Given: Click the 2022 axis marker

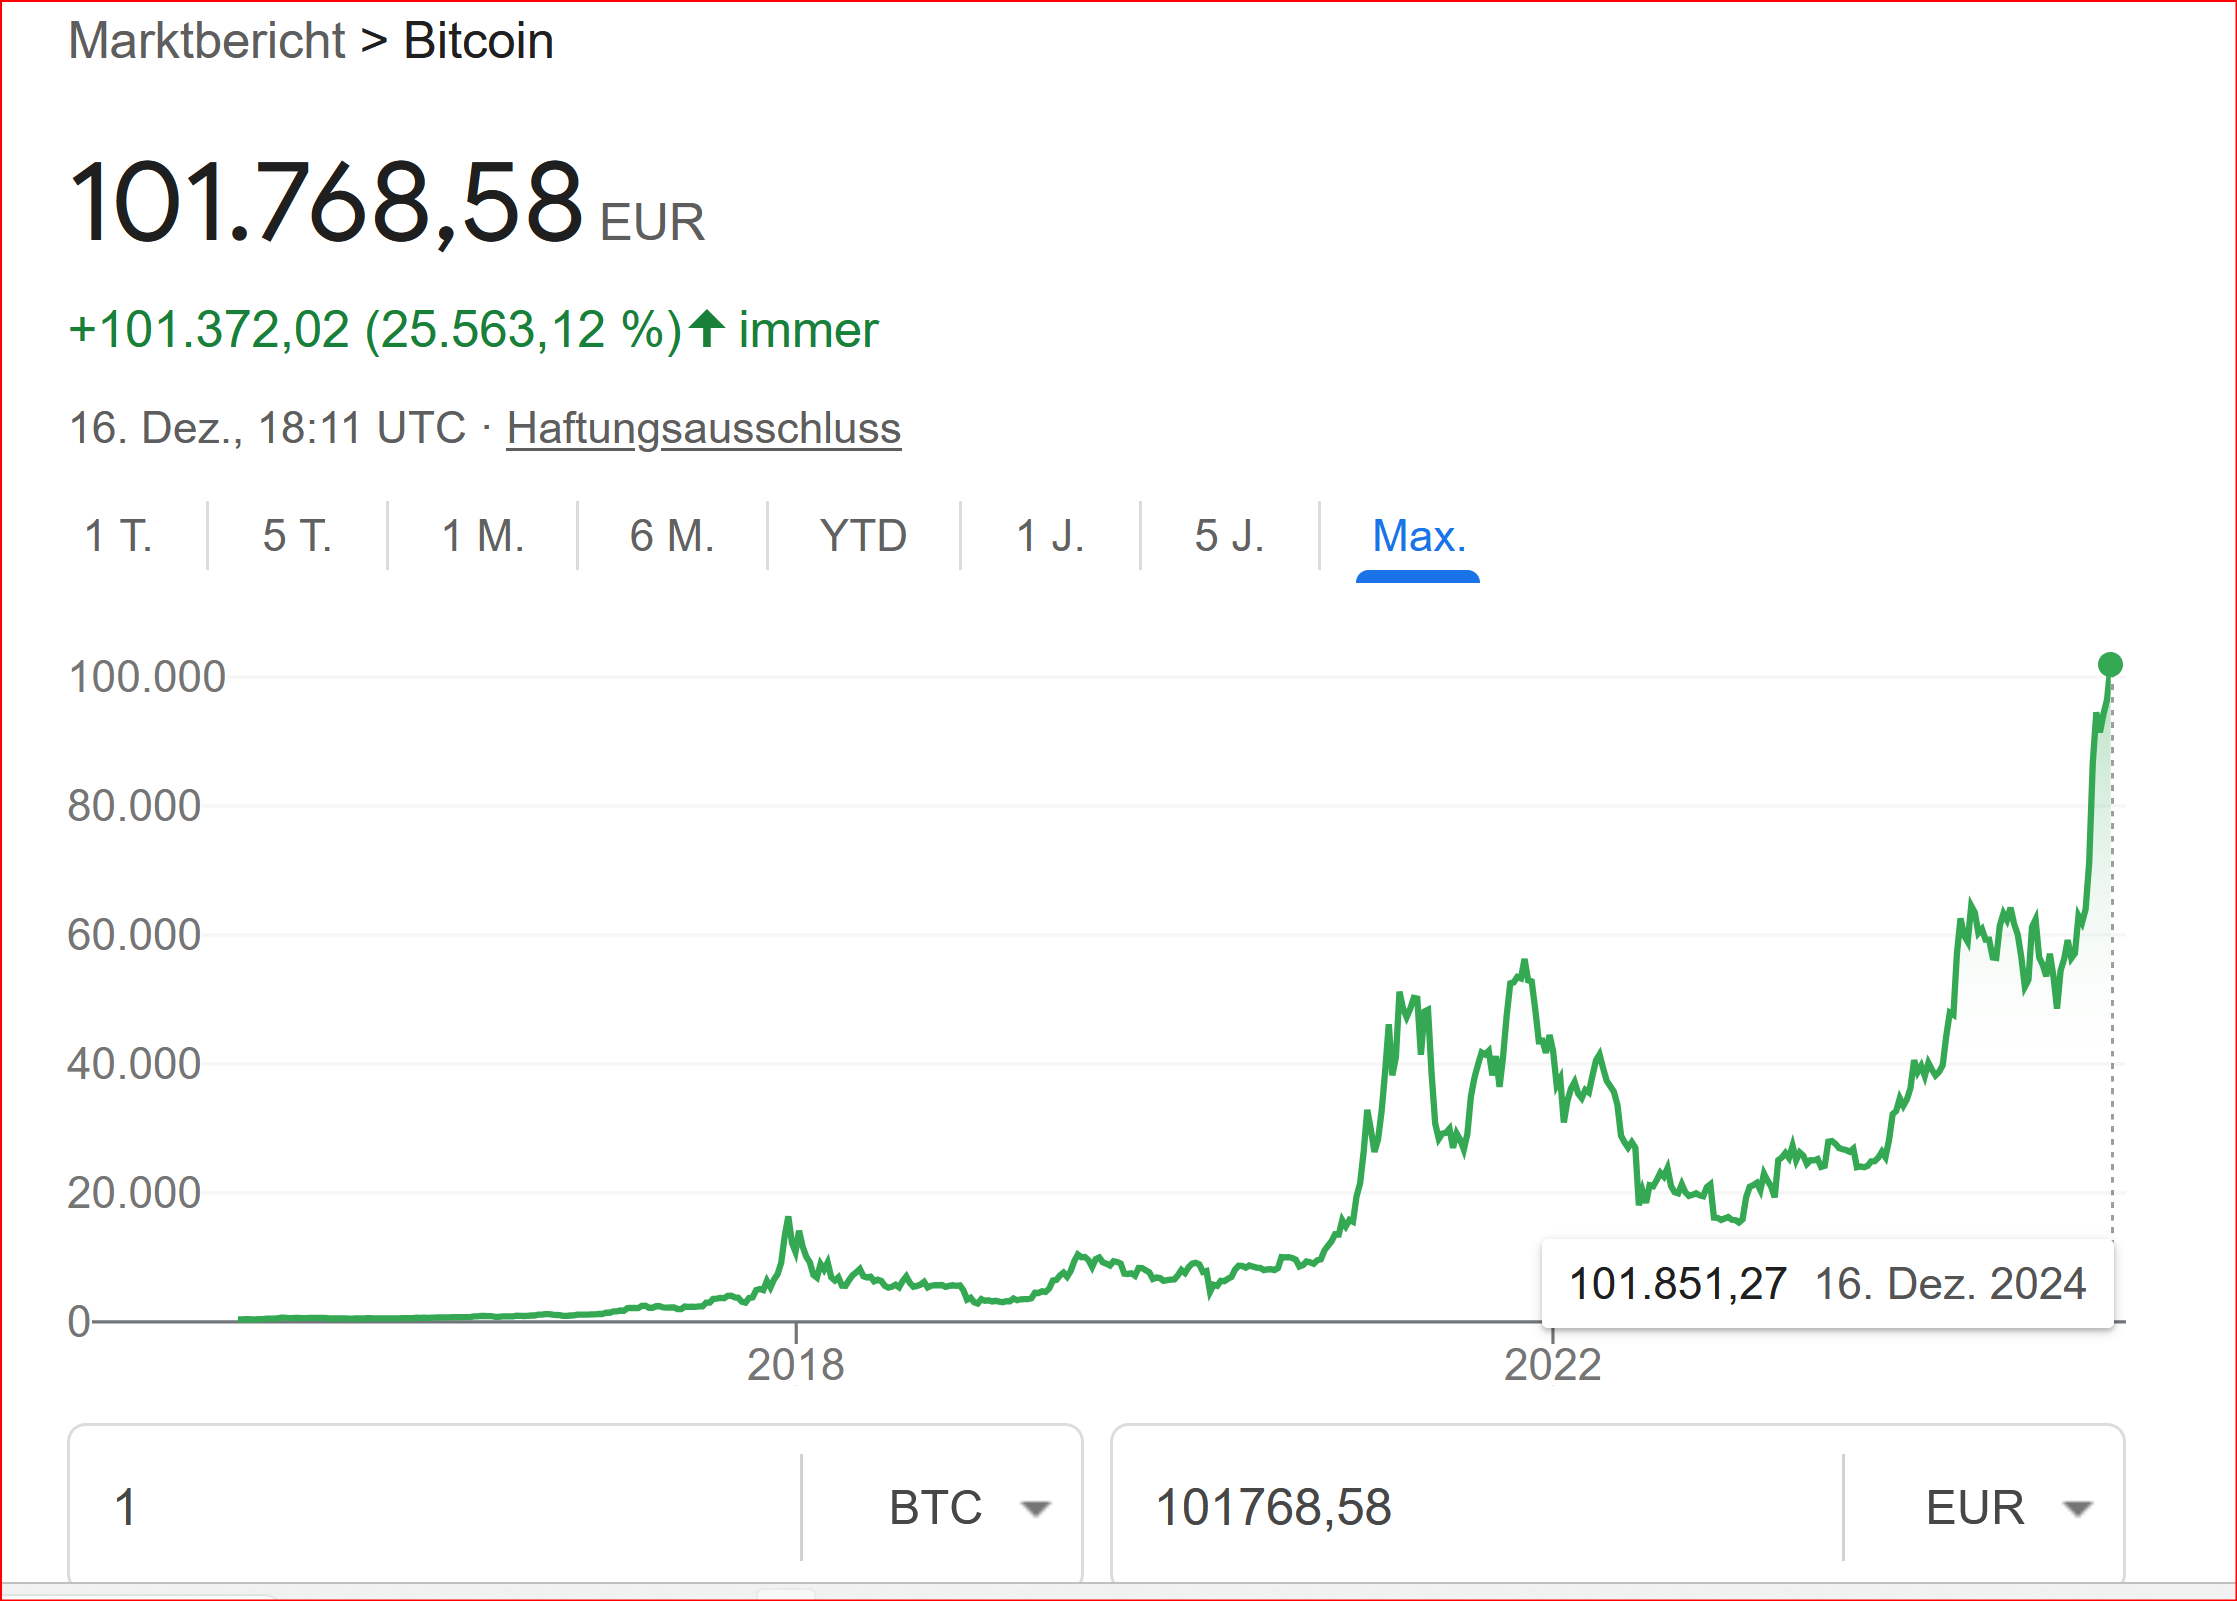Looking at the screenshot, I should [1552, 1364].
